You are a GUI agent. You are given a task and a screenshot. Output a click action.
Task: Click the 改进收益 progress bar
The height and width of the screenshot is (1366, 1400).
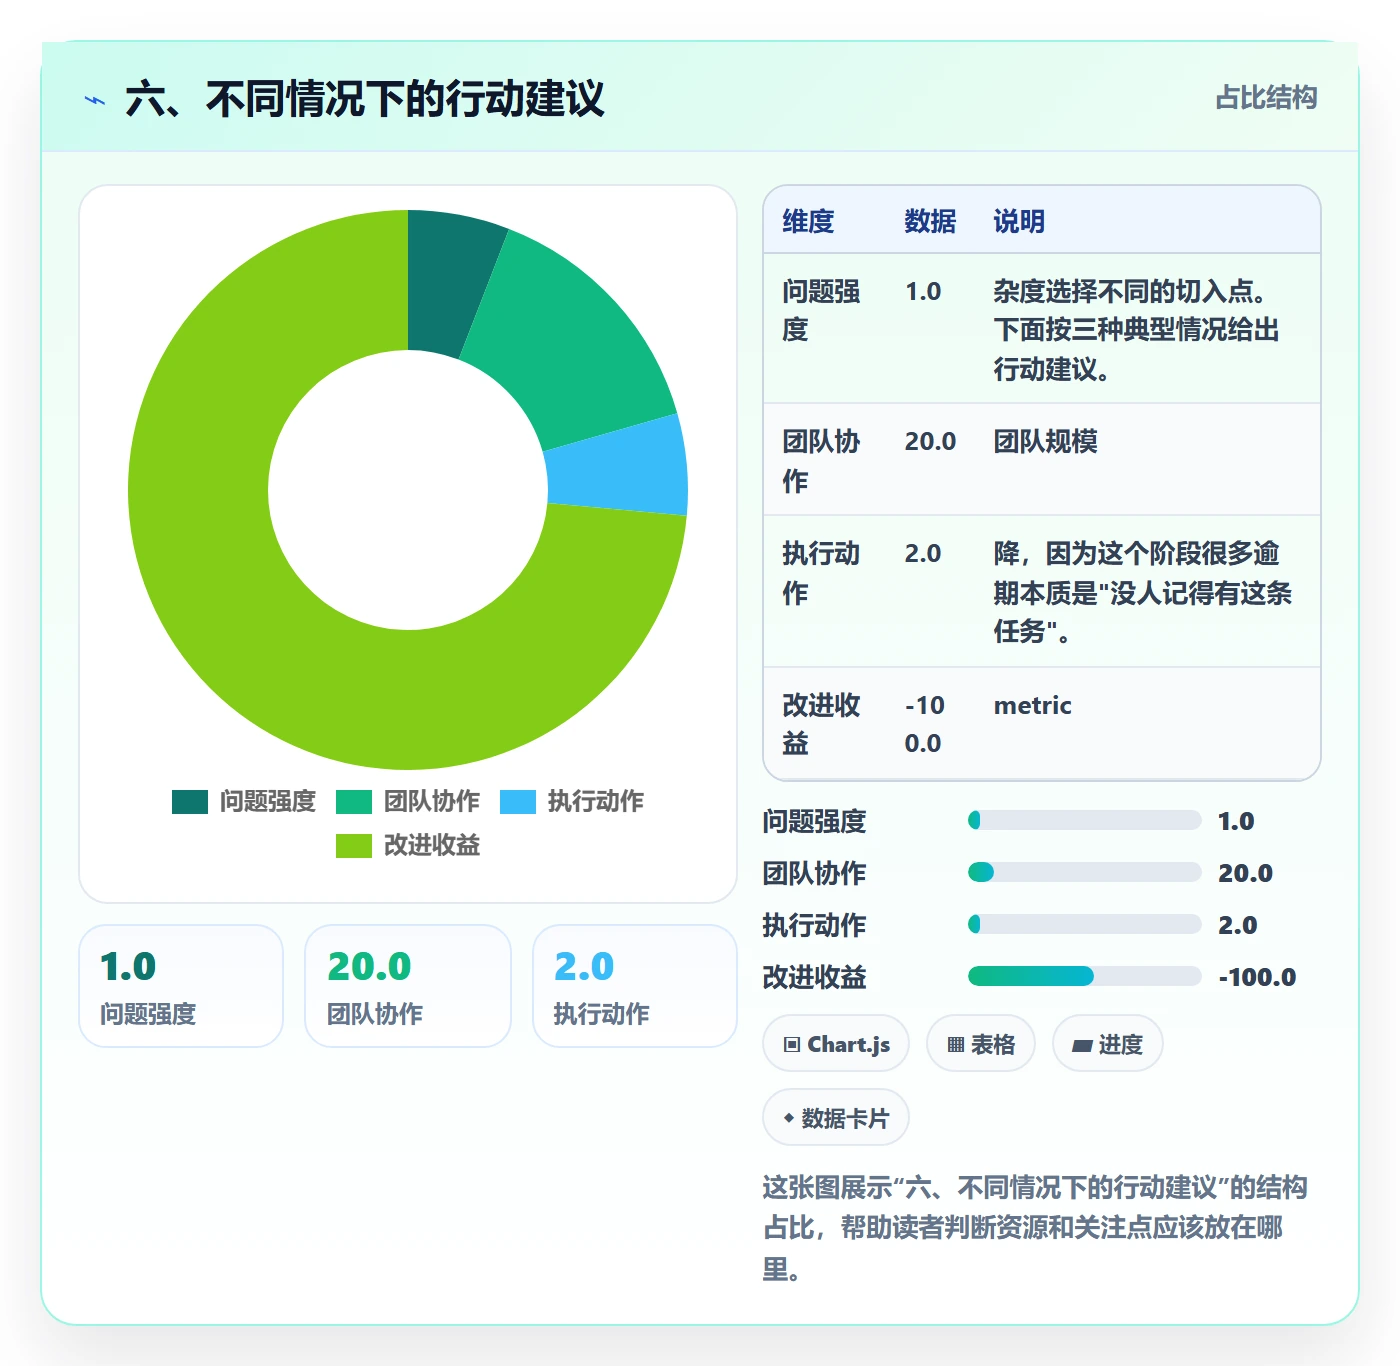pyautogui.click(x=1084, y=977)
